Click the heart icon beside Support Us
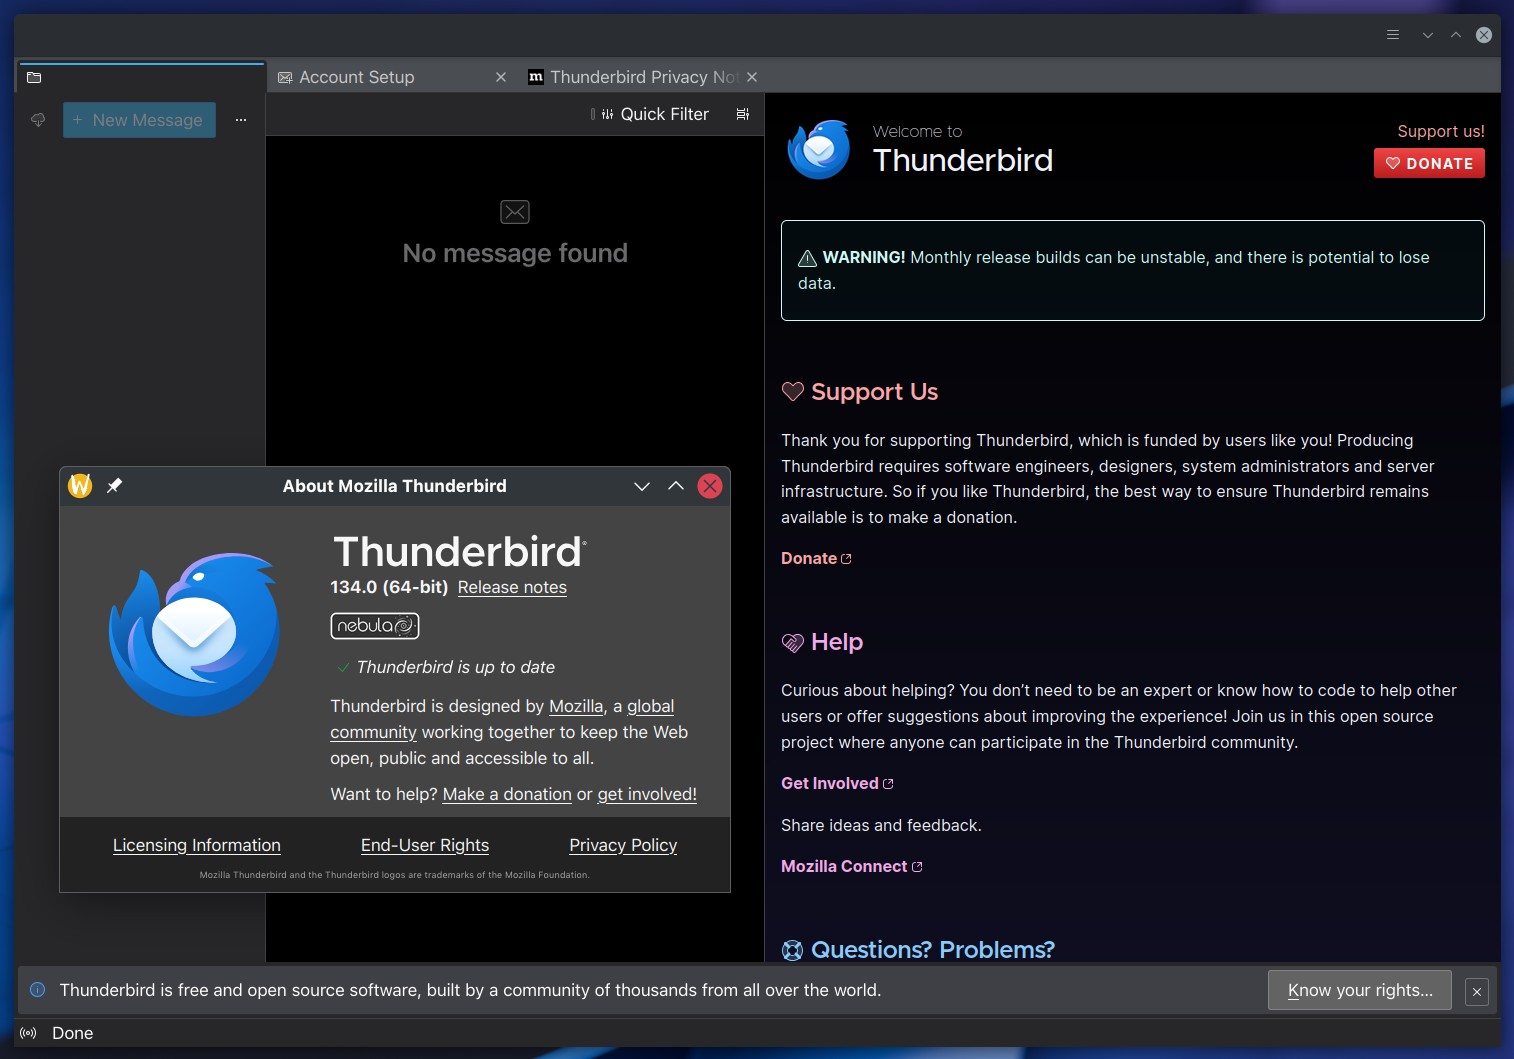 [793, 392]
